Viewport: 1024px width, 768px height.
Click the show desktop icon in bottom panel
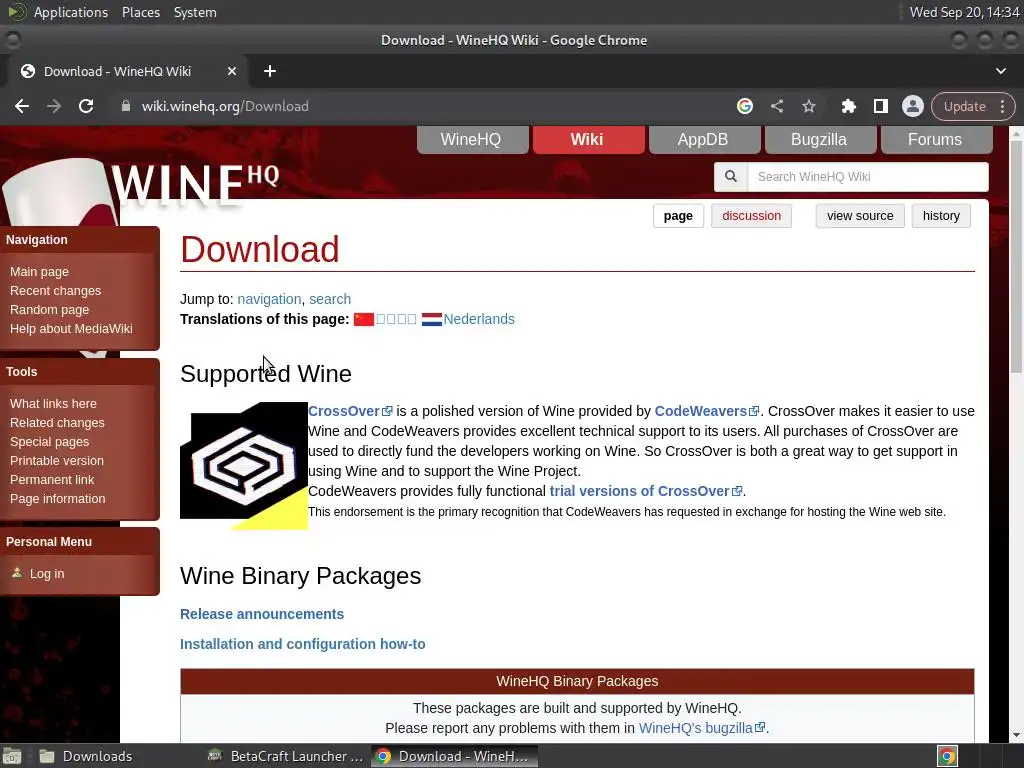(x=12, y=756)
